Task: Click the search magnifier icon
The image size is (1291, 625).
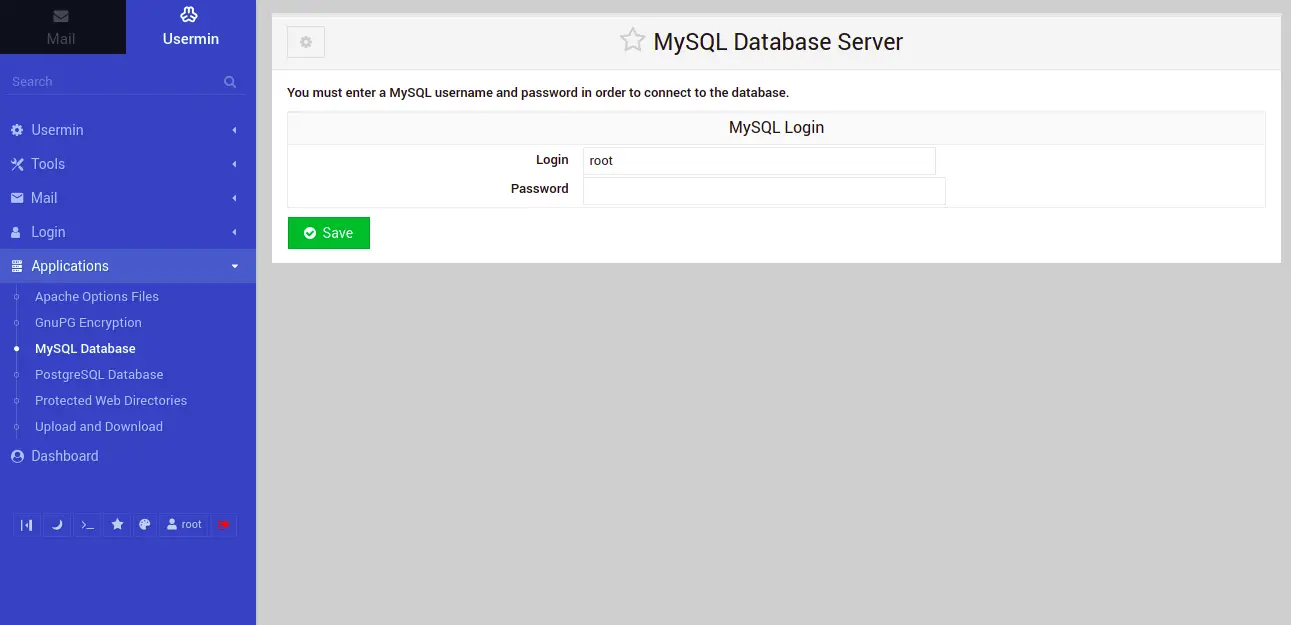Action: pos(230,82)
